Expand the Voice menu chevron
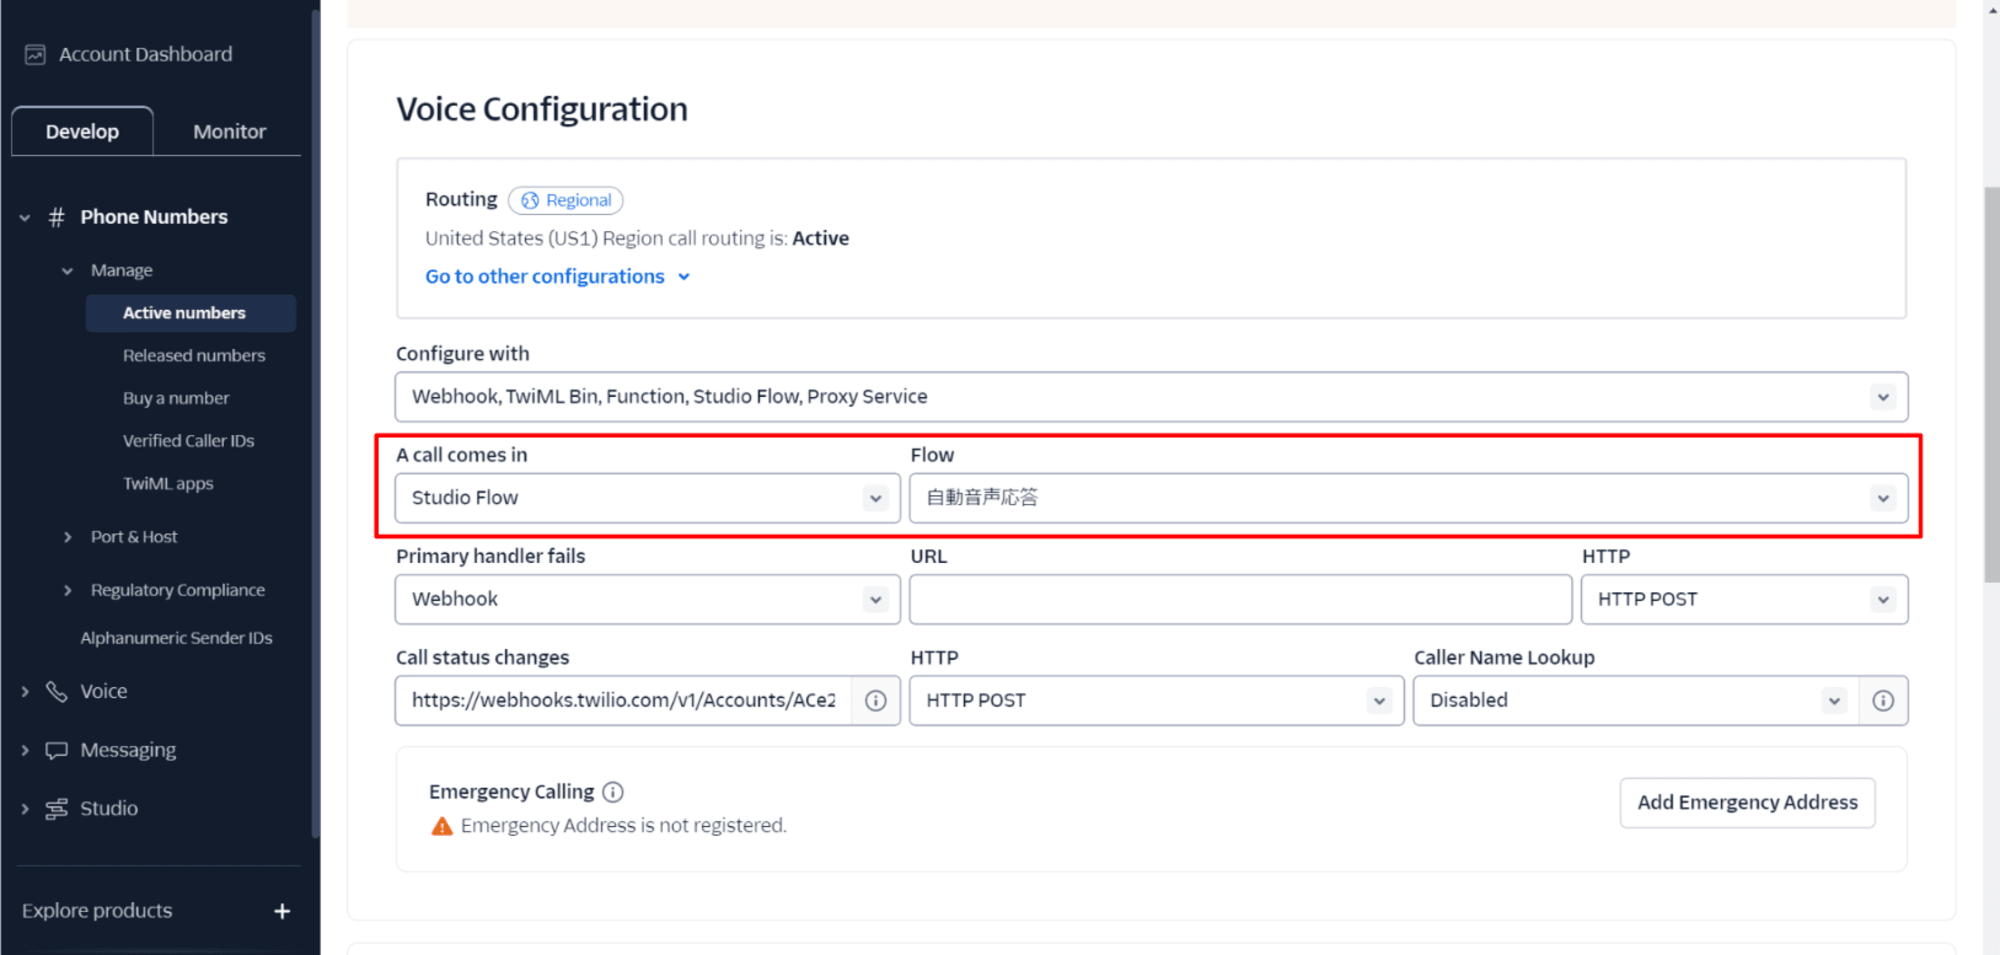Image resolution: width=2000 pixels, height=955 pixels. click(25, 691)
